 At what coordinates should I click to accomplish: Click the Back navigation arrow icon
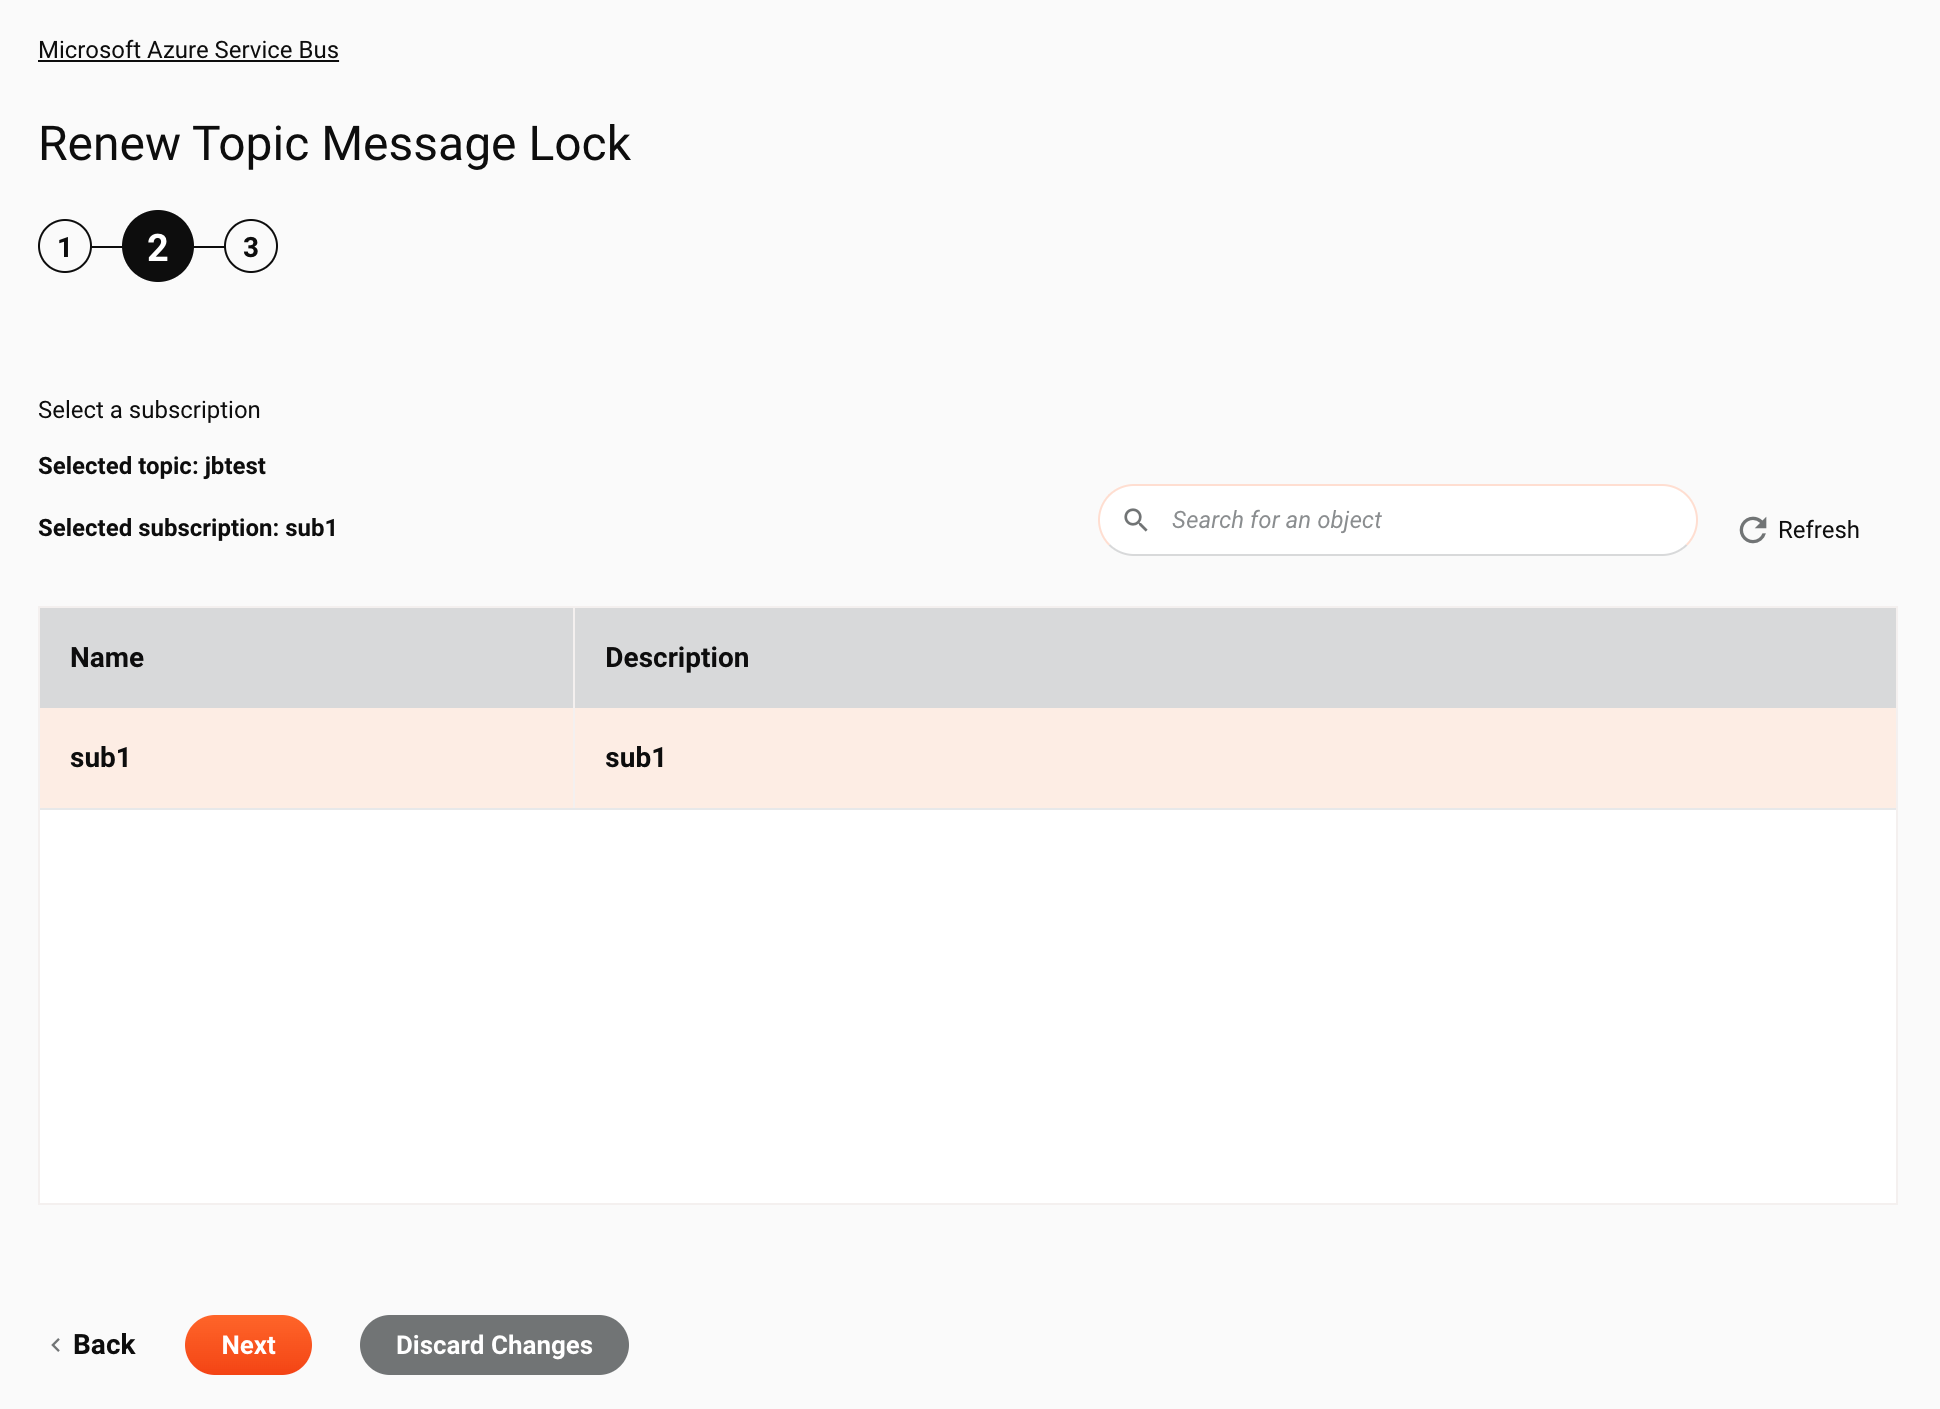click(56, 1344)
